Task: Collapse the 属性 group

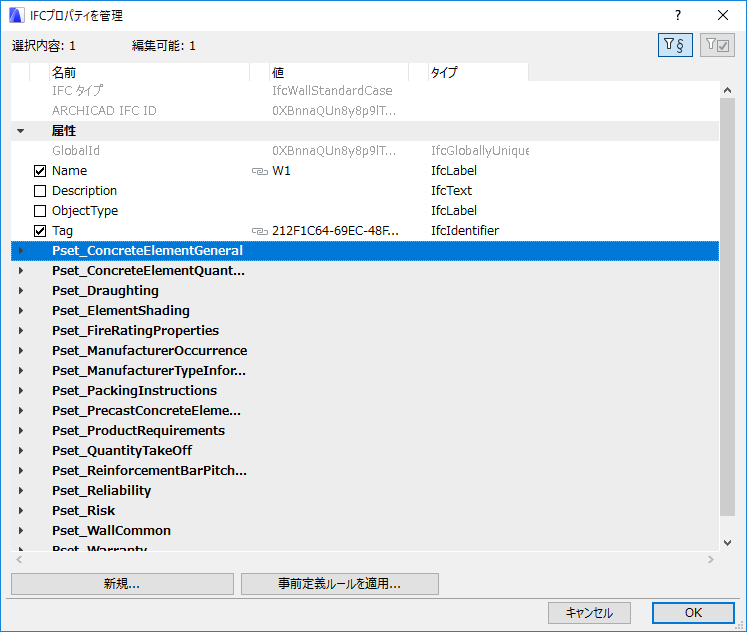Action: pyautogui.click(x=20, y=131)
